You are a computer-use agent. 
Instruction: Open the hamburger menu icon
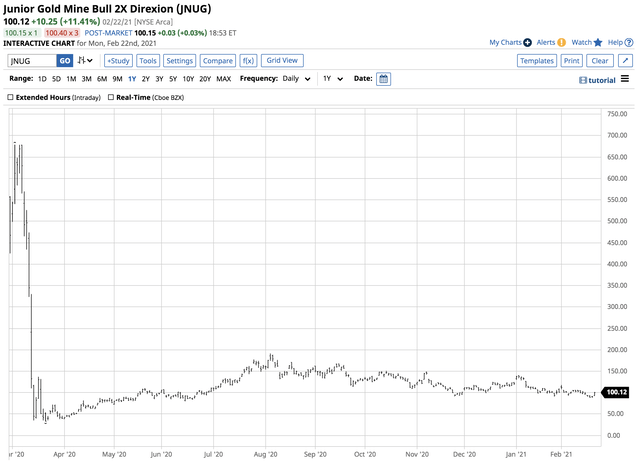[x=625, y=79]
